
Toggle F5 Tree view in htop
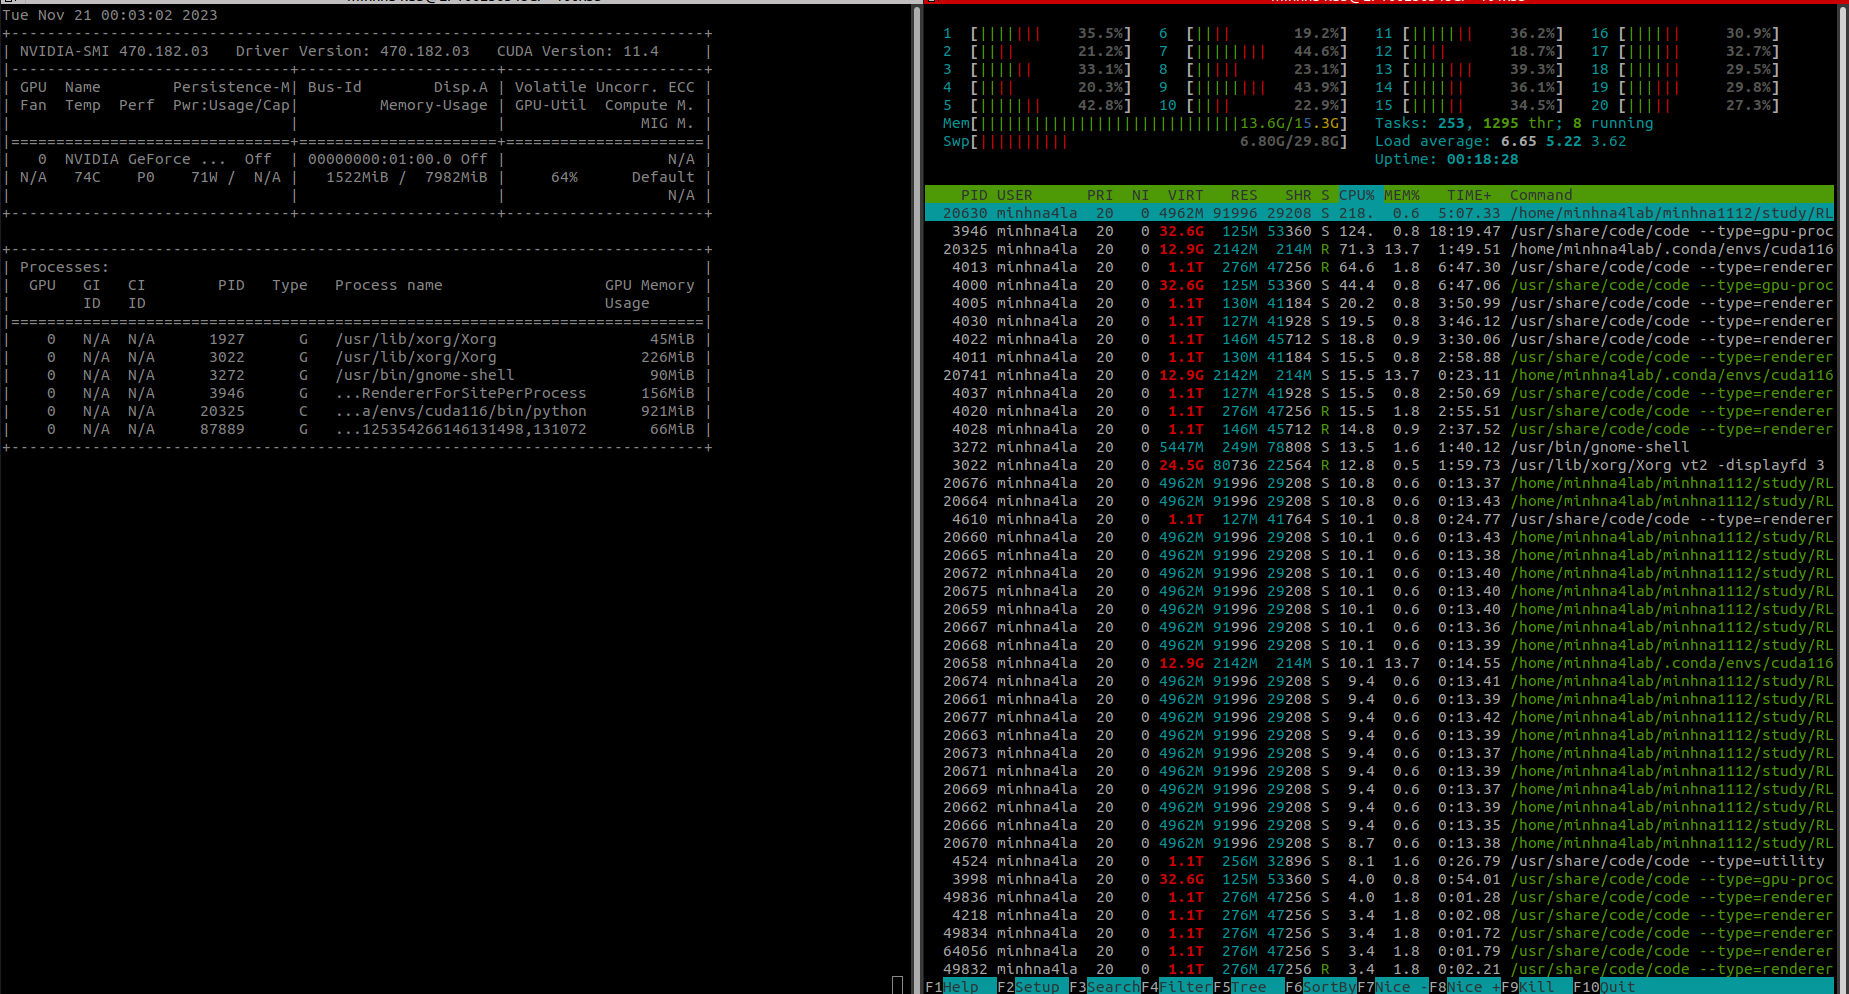[x=1248, y=986]
